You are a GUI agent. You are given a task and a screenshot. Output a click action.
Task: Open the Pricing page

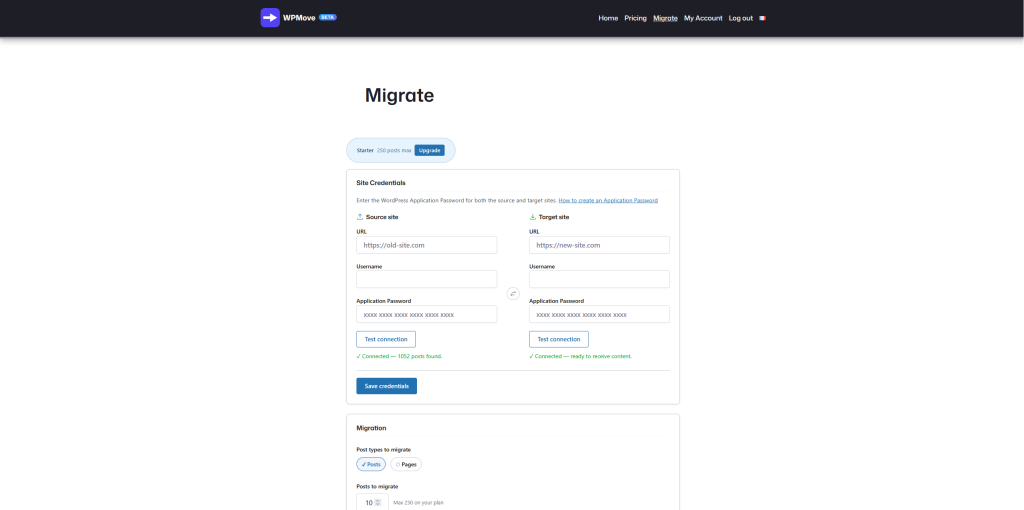635,18
